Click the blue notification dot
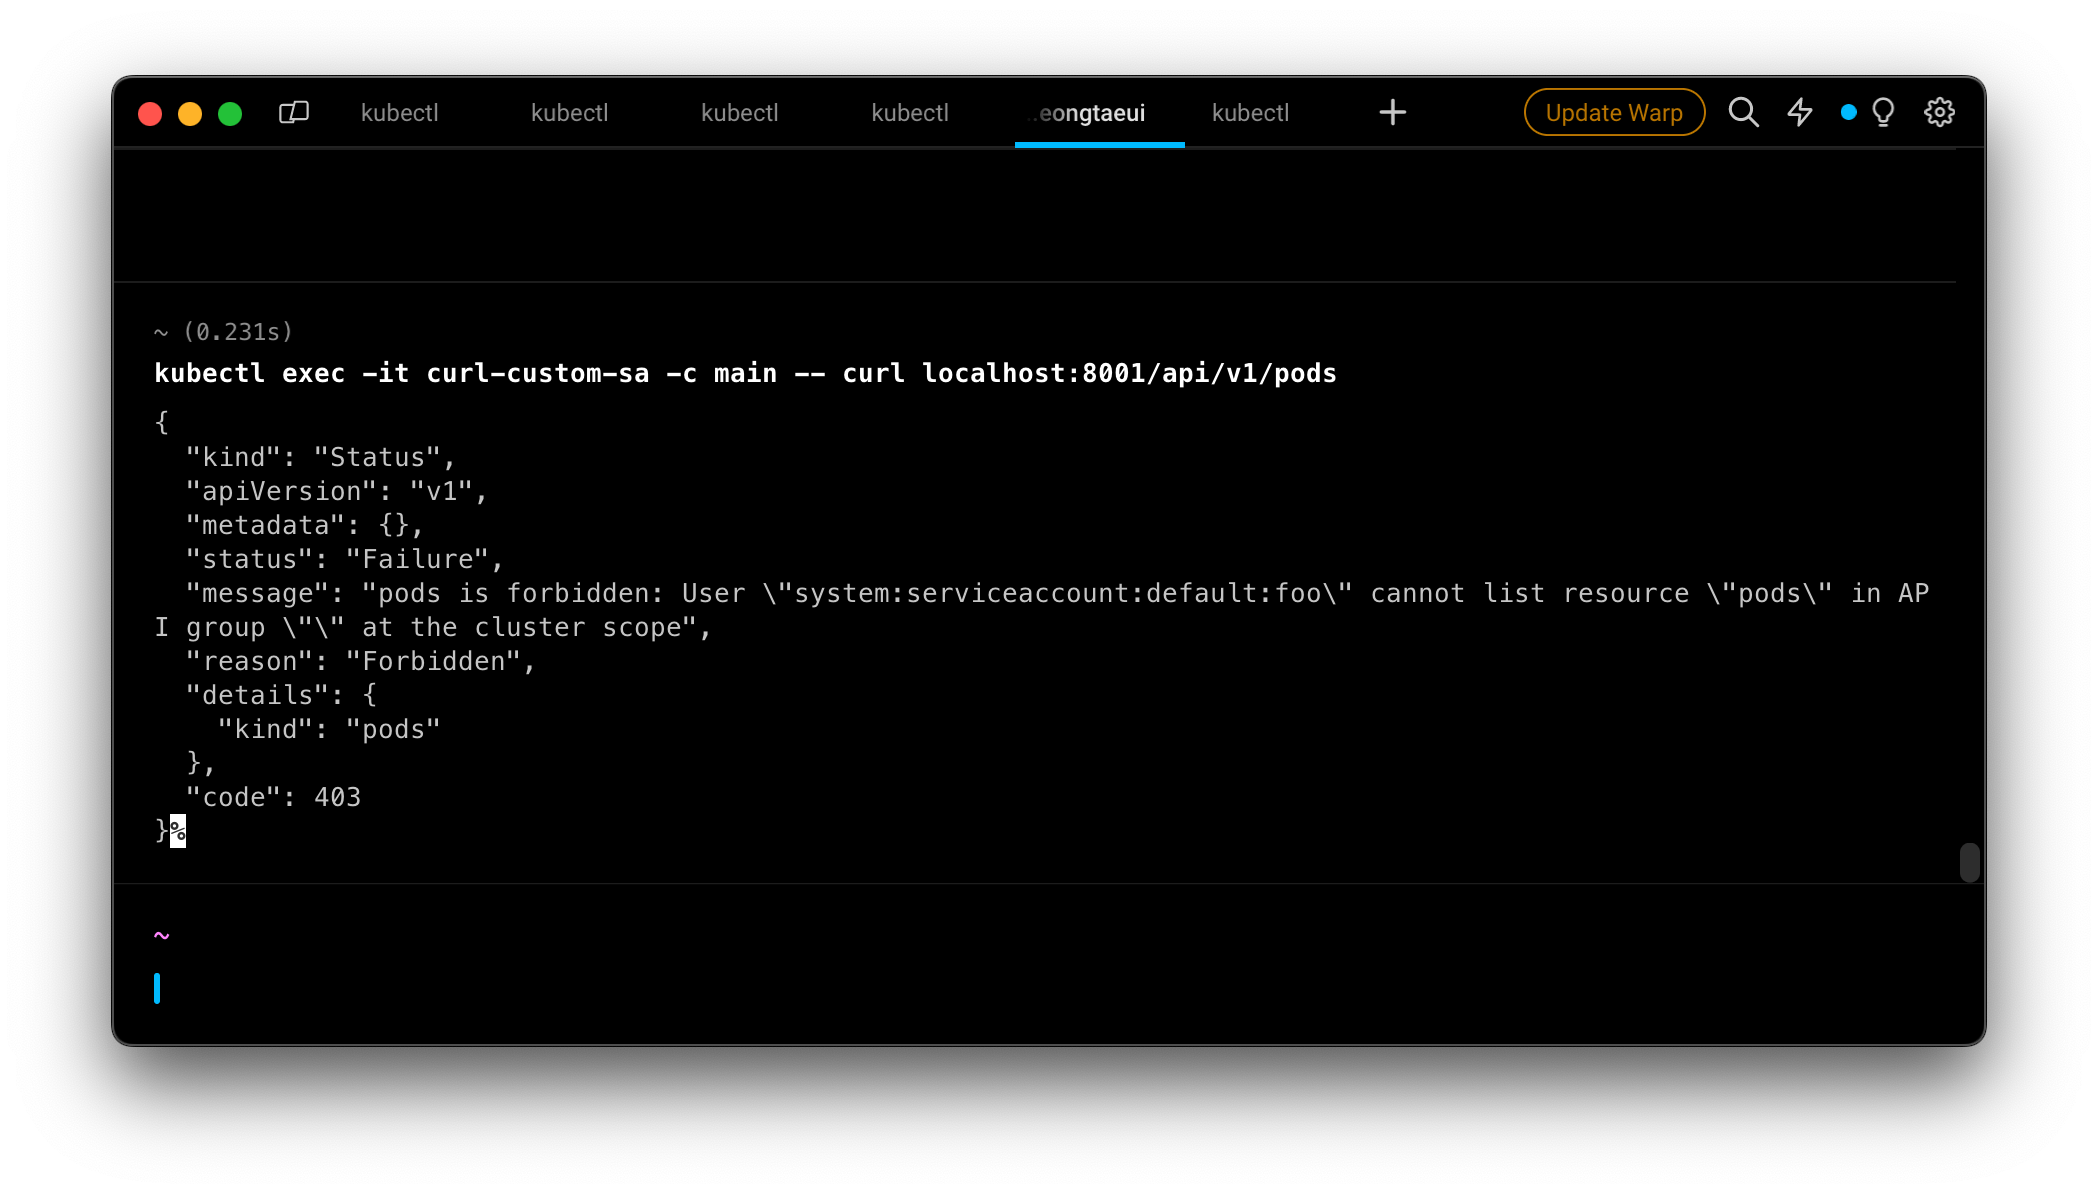This screenshot has height=1194, width=2098. click(x=1848, y=113)
